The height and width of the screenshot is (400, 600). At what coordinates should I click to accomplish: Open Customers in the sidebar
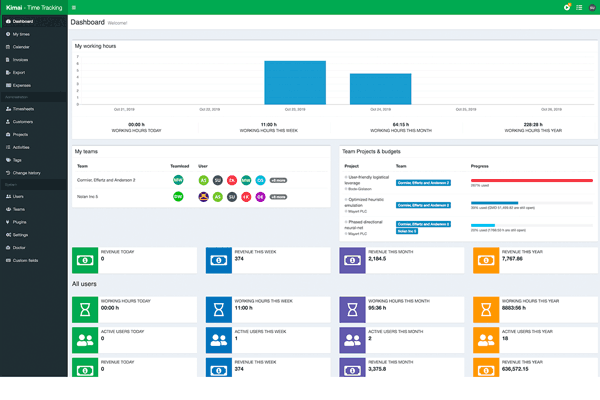click(24, 121)
